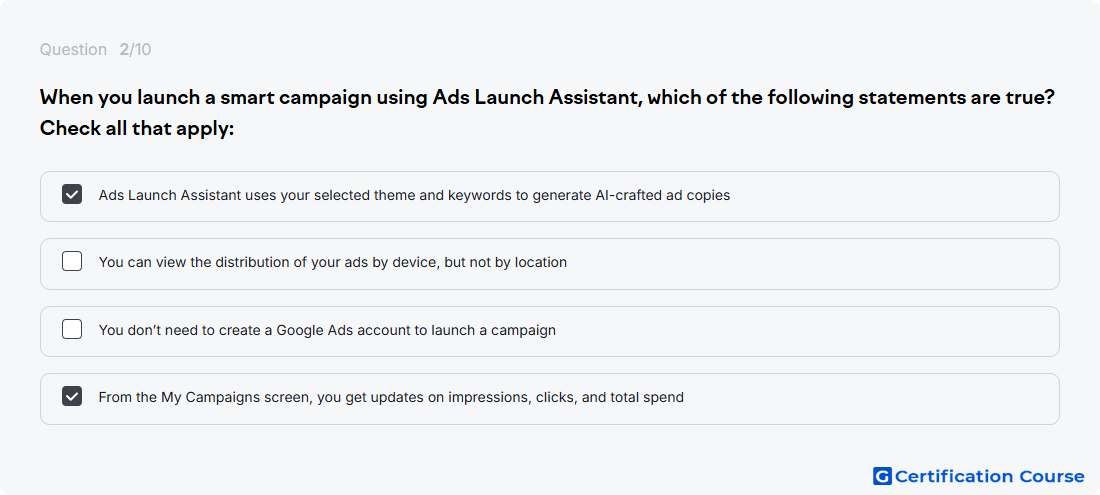Click the 'Ads Launch Assistant uses your selected theme' answer text
The image size is (1100, 495).
[x=414, y=196]
